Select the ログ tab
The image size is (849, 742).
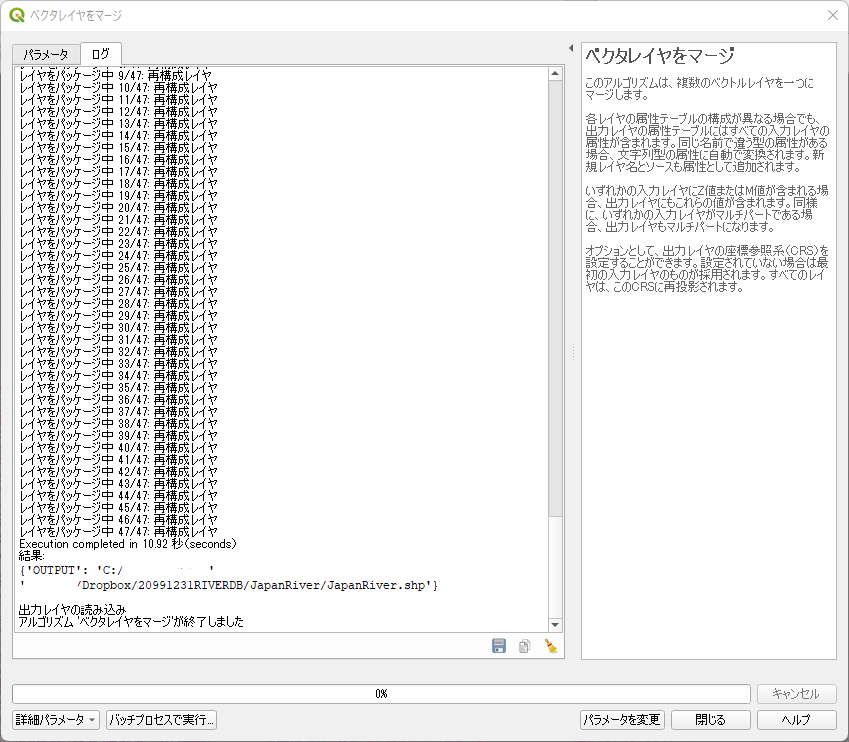[101, 54]
